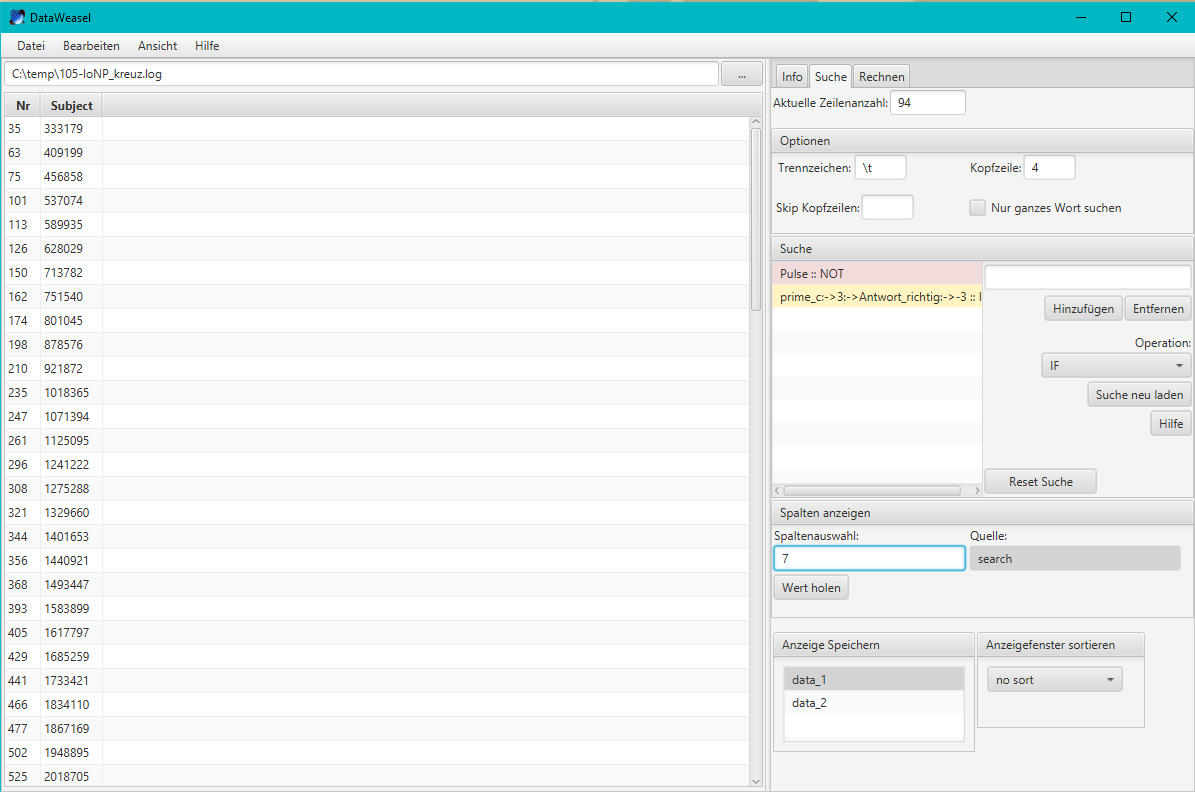Select data_2 in Anzeige Speichern list
The height and width of the screenshot is (792, 1195).
coord(873,703)
